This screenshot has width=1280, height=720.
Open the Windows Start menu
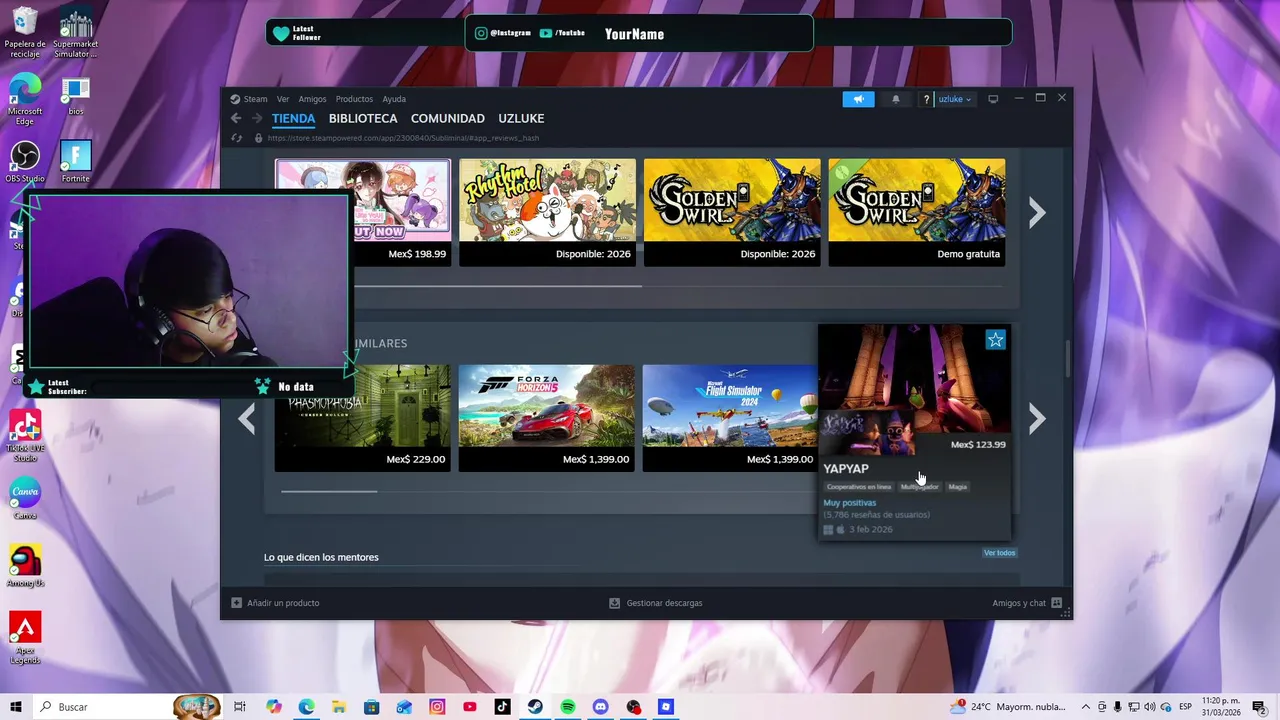click(16, 707)
